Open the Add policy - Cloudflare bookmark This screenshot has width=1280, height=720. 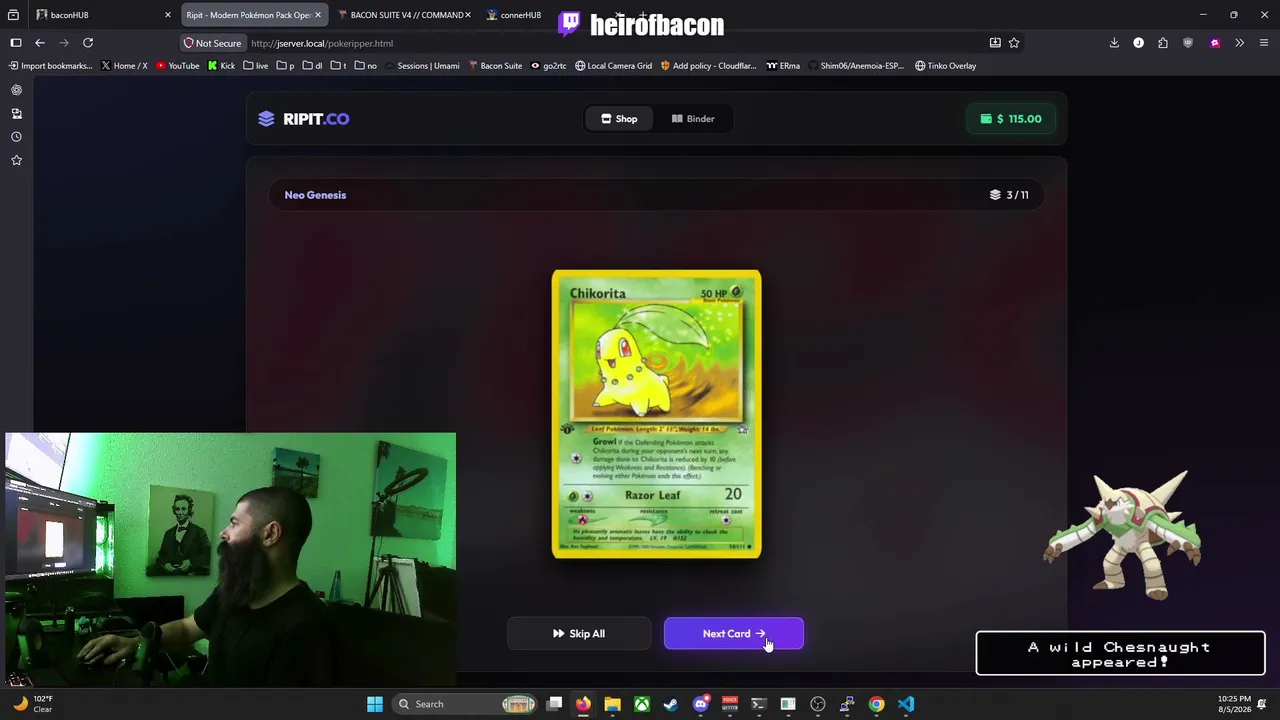[x=708, y=66]
